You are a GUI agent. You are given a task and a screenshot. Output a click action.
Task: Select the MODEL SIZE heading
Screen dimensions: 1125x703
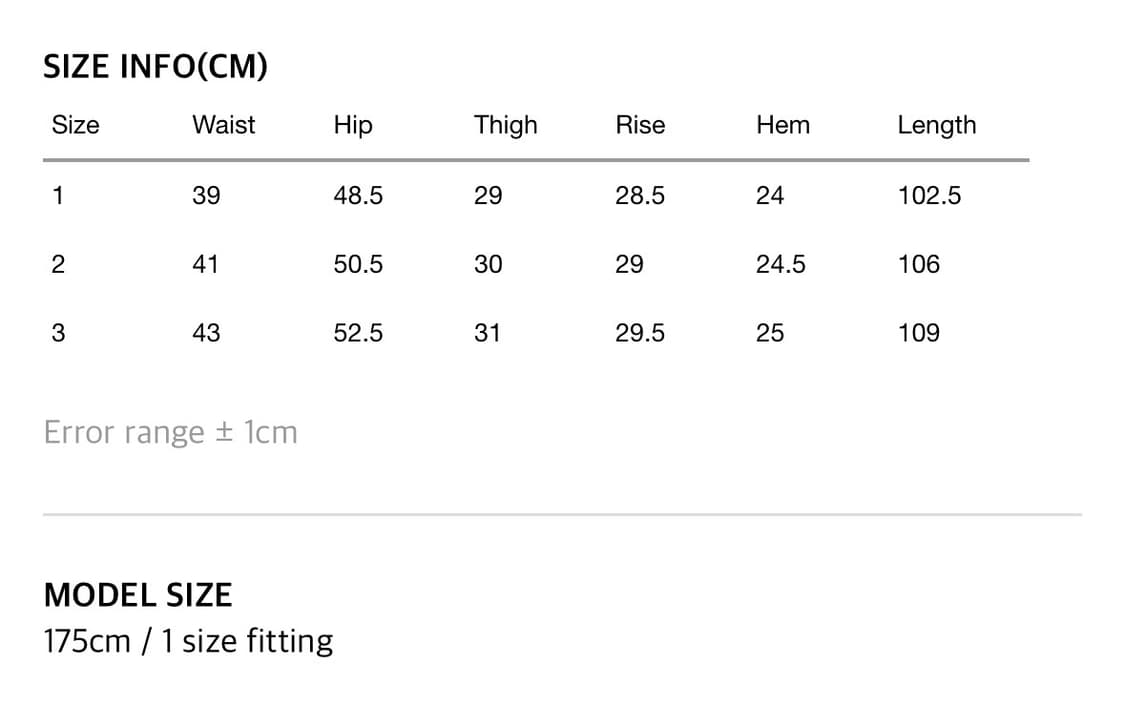click(138, 595)
